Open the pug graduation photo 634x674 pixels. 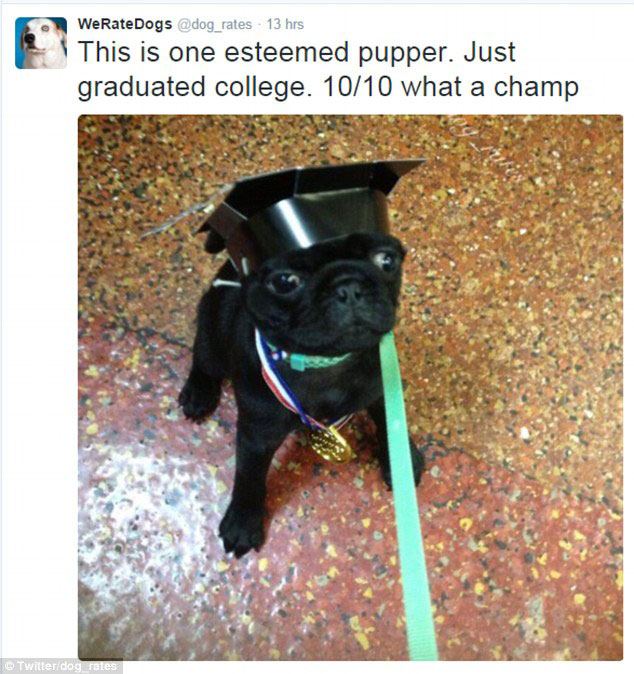tap(350, 387)
